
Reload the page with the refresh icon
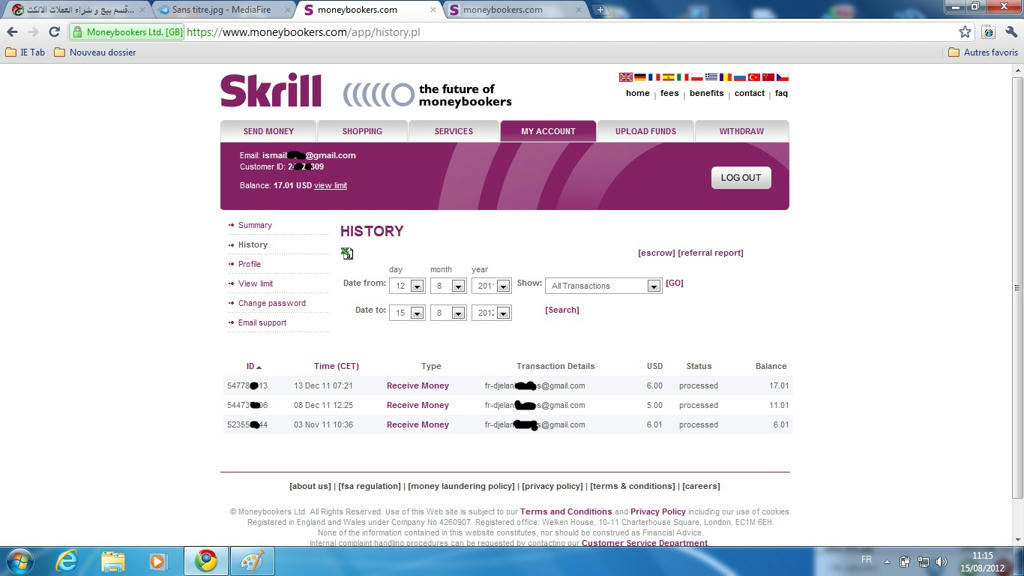(x=54, y=32)
